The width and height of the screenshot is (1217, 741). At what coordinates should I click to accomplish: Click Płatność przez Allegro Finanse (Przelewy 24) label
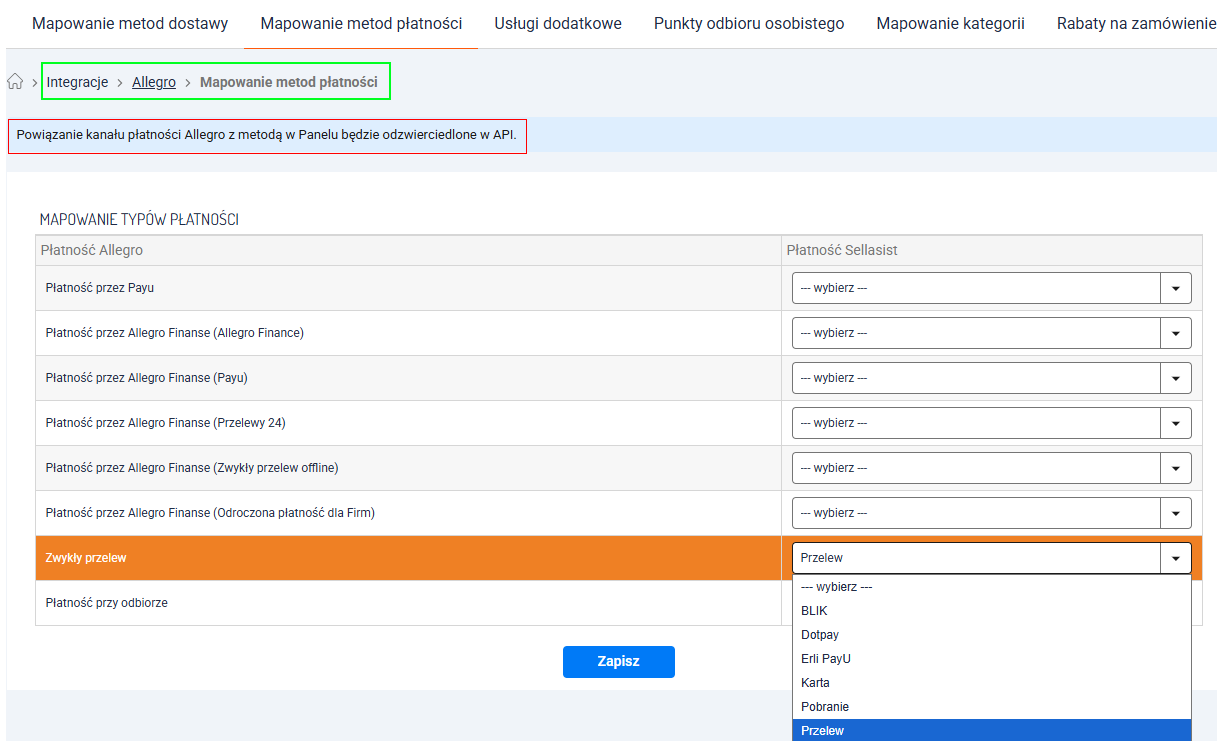(166, 423)
